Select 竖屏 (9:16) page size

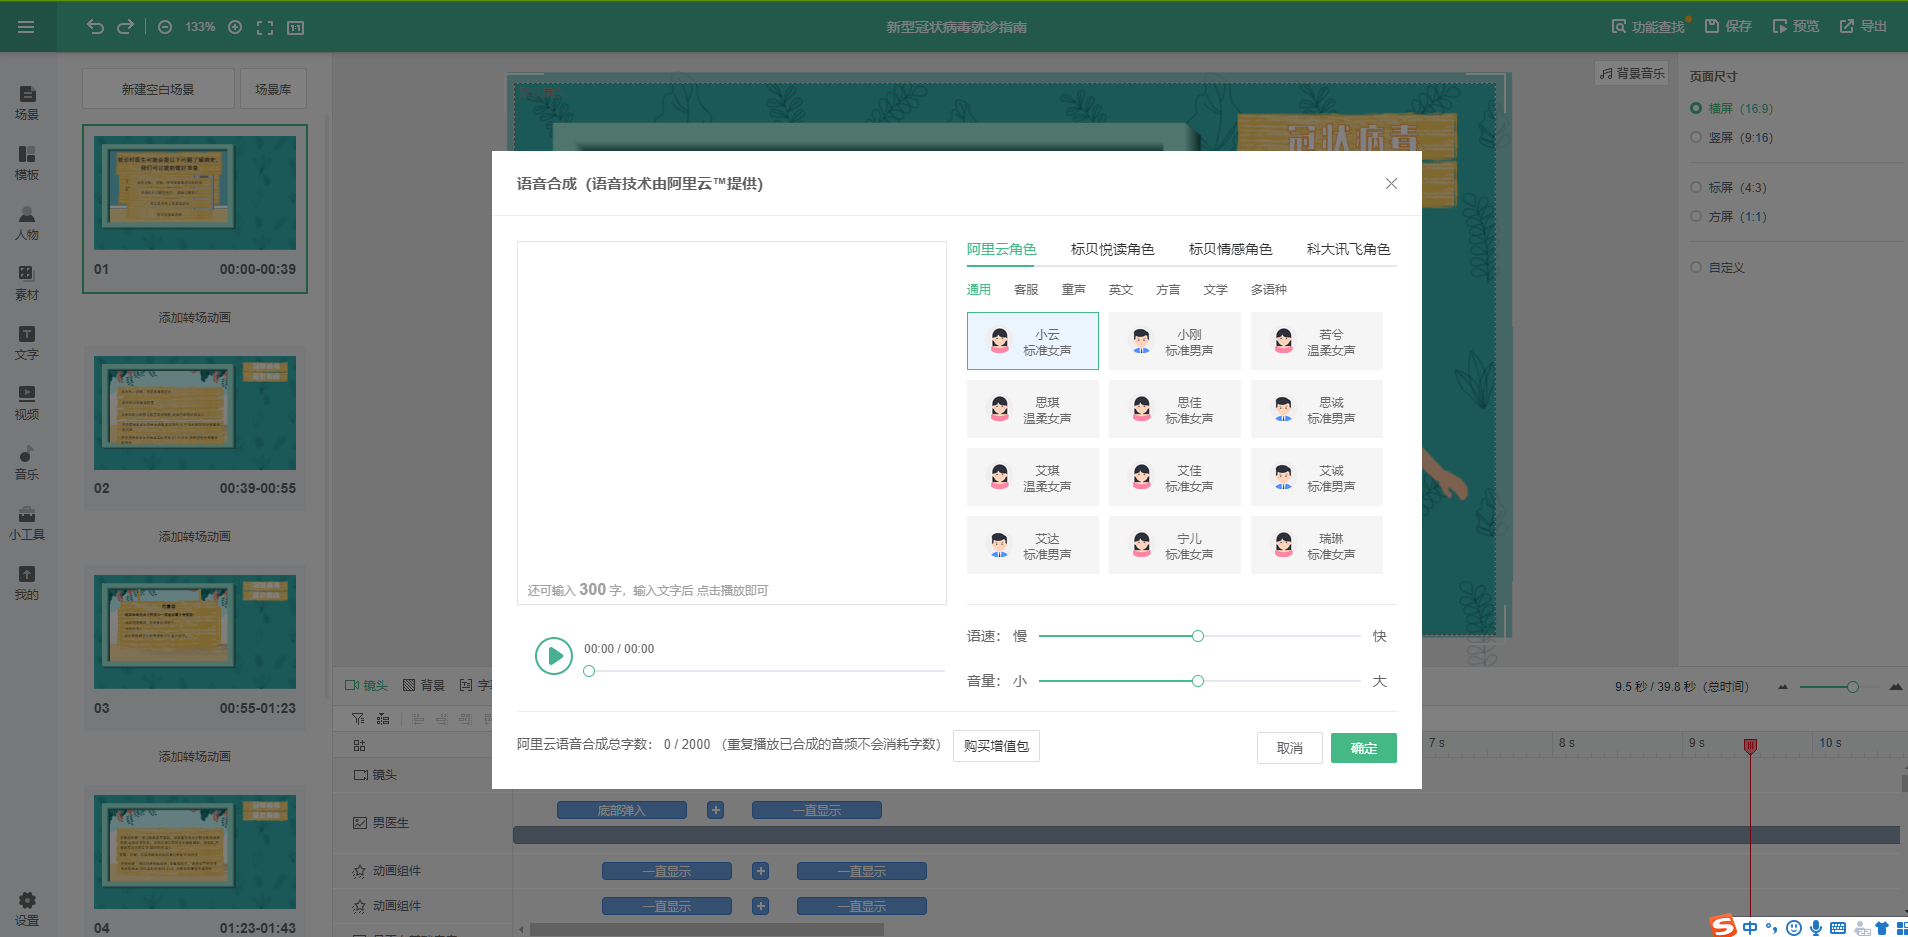[1732, 138]
